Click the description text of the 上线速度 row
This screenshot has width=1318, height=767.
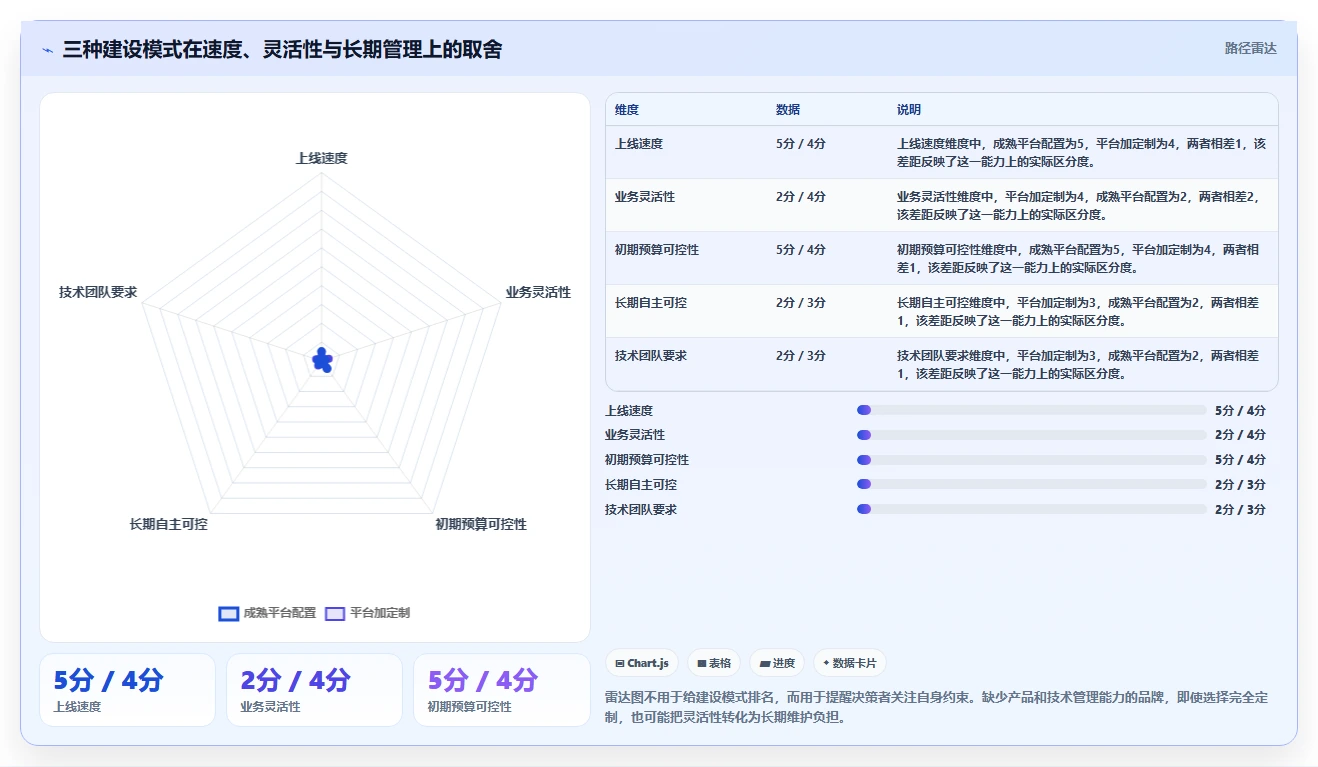[x=1081, y=152]
